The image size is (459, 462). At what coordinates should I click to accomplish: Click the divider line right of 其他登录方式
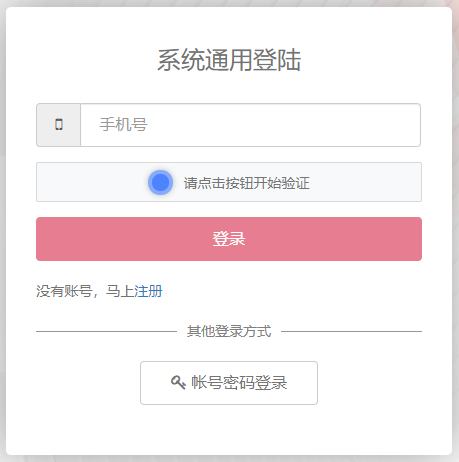tap(351, 331)
